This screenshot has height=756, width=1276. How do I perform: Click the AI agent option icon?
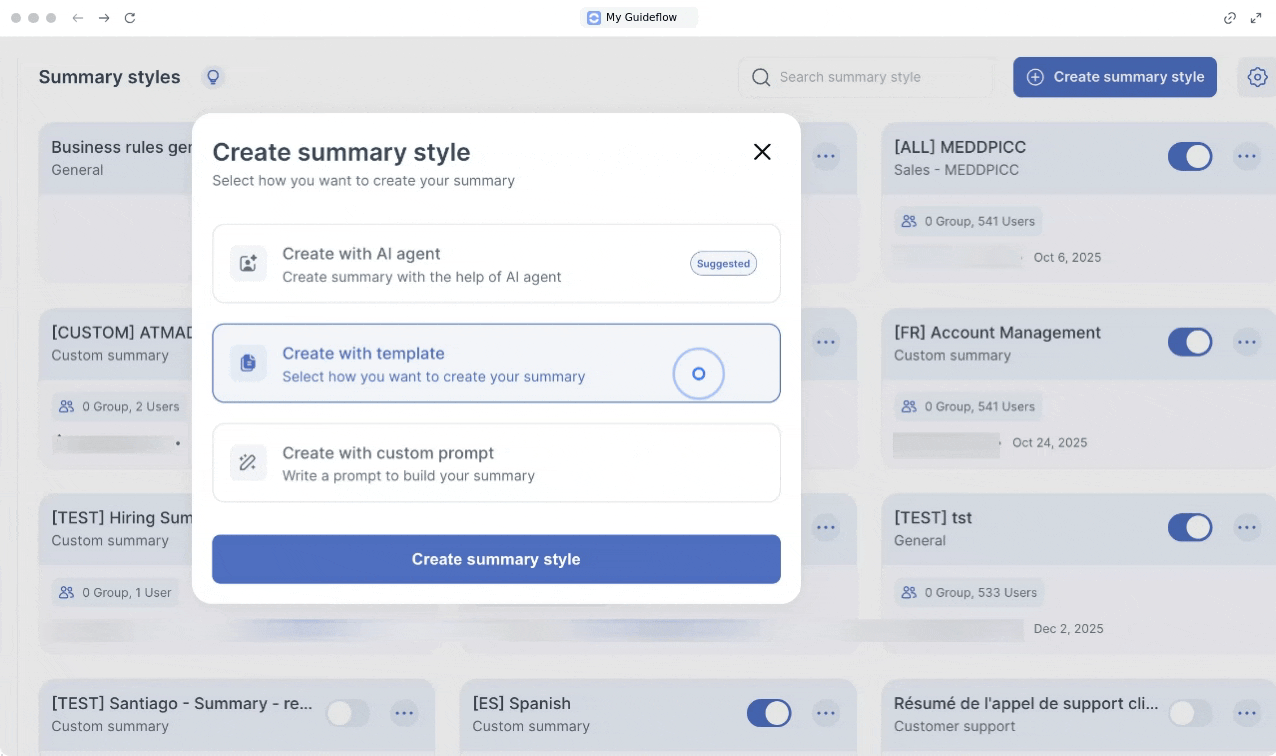pyautogui.click(x=248, y=264)
